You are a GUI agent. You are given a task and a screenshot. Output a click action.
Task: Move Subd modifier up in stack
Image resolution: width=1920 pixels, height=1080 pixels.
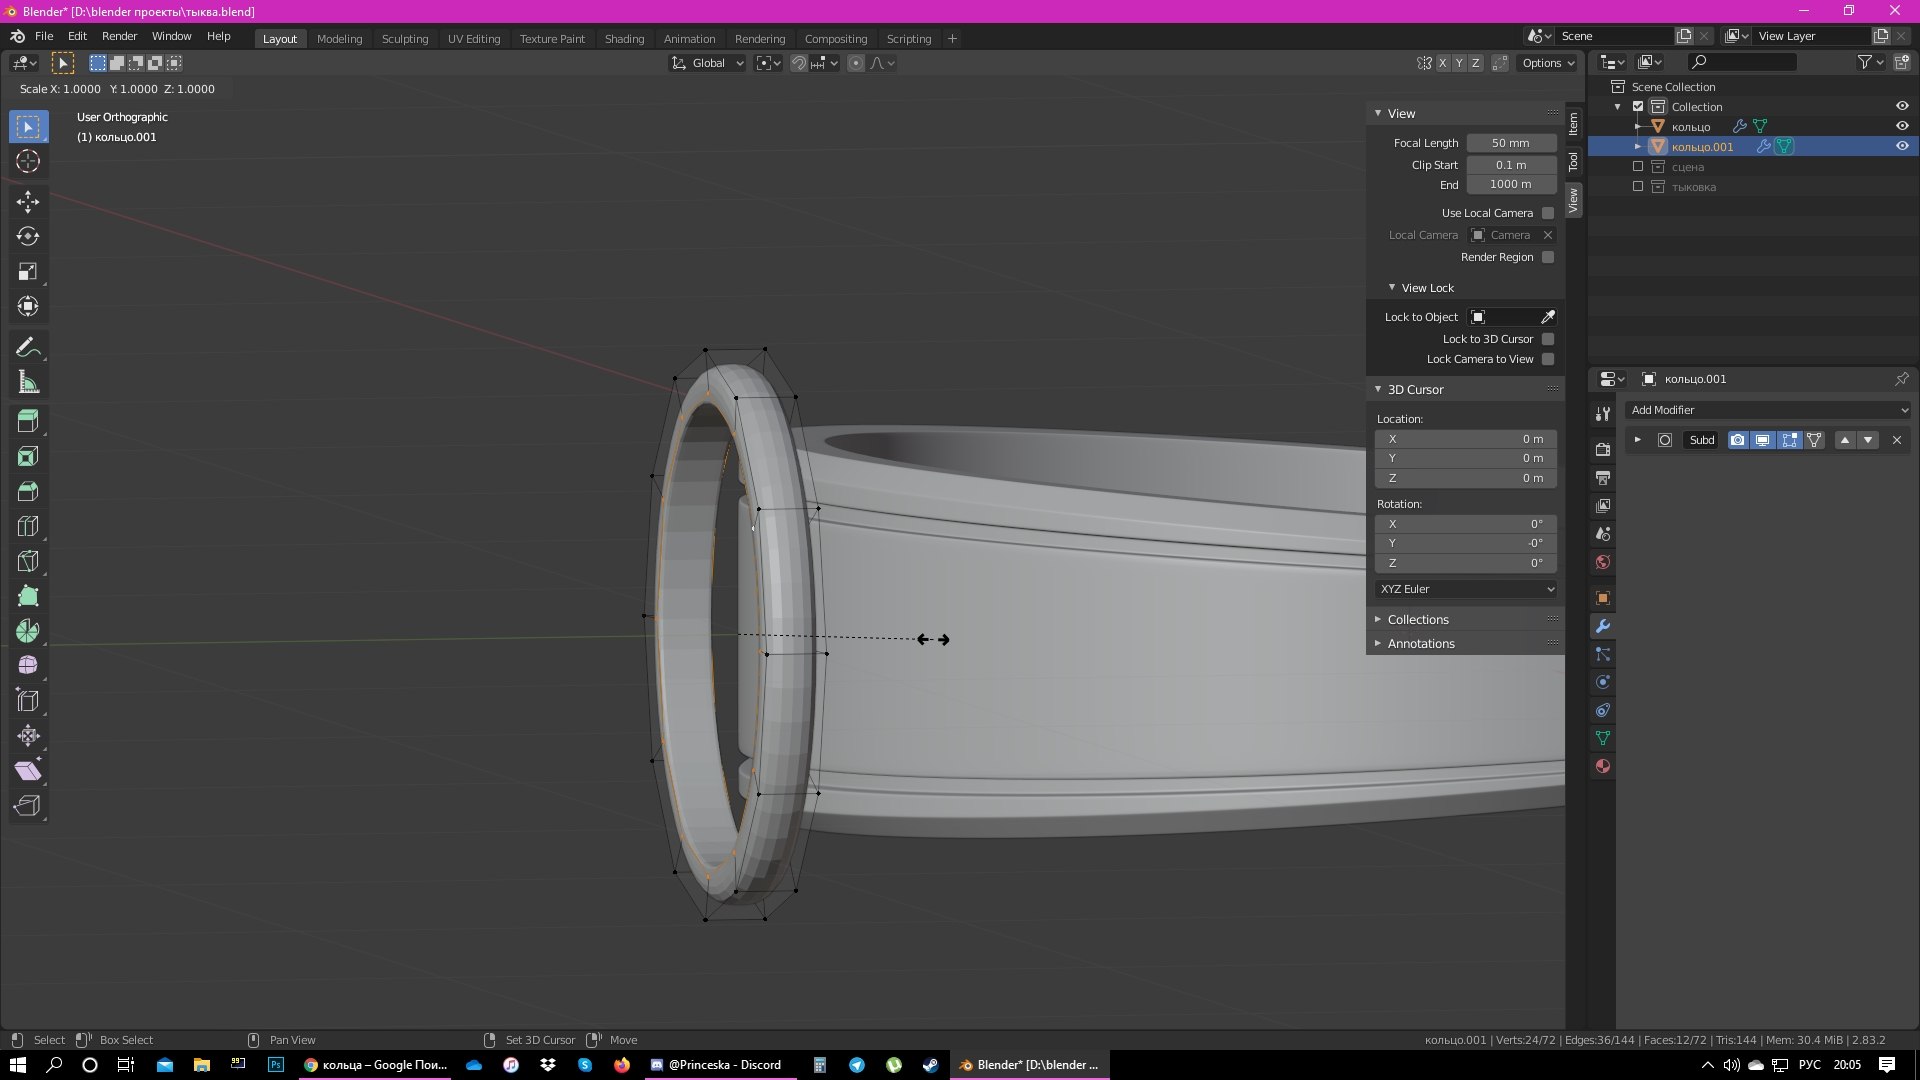coord(1845,440)
